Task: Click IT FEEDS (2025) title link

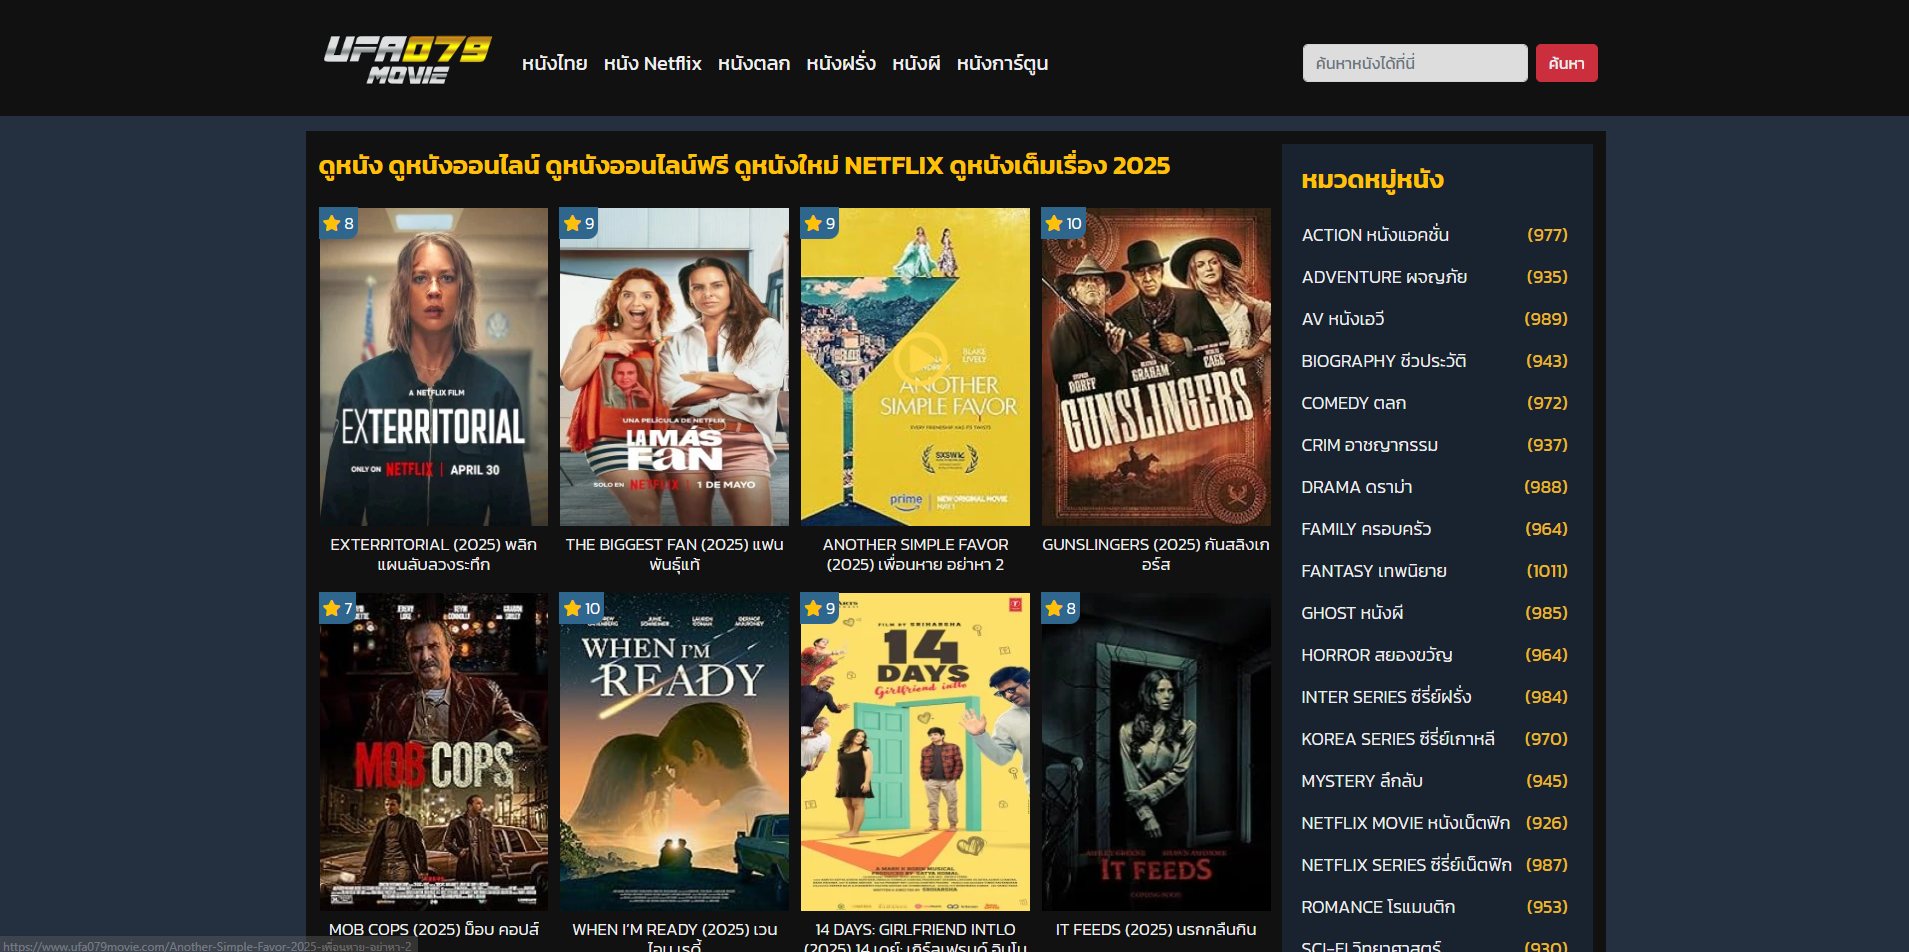Action: pyautogui.click(x=1156, y=930)
